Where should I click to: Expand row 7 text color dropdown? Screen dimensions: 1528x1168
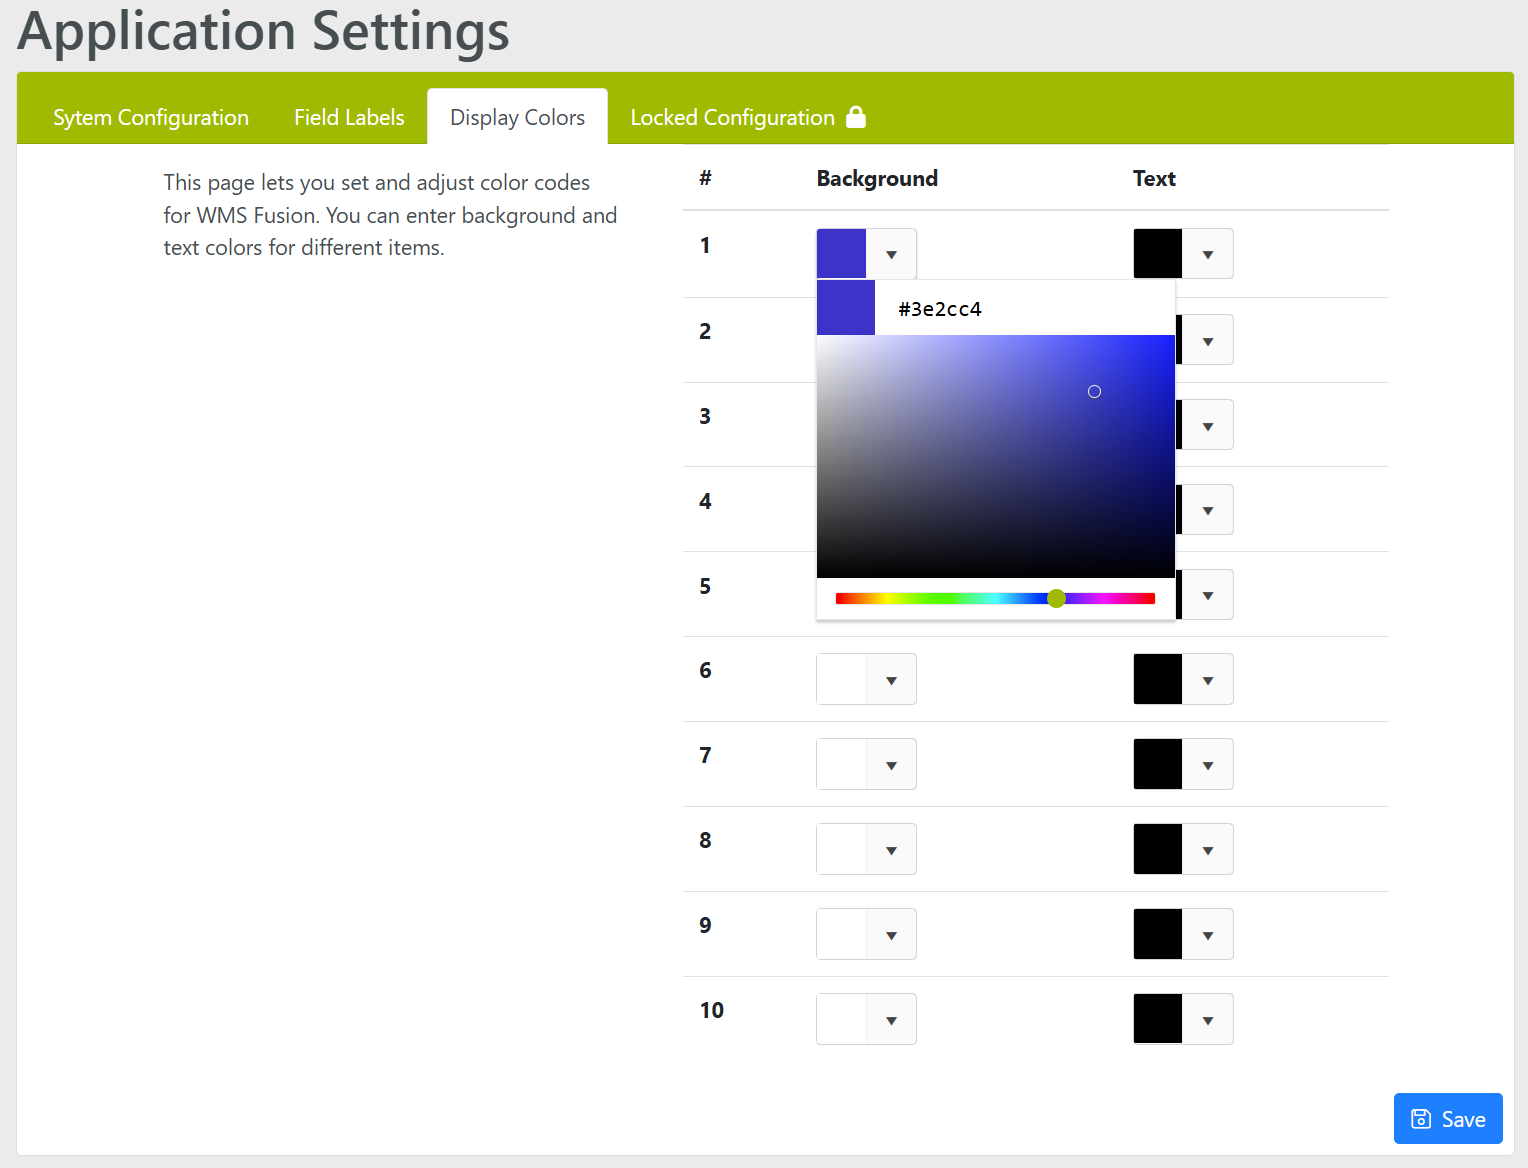coord(1208,764)
